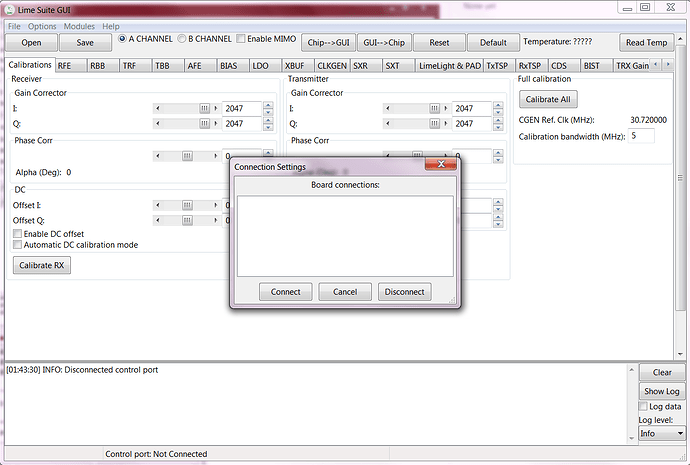Viewport: 690px width, 465px height.
Task: Toggle Automatic DC calibration mode checkbox
Action: 18,245
